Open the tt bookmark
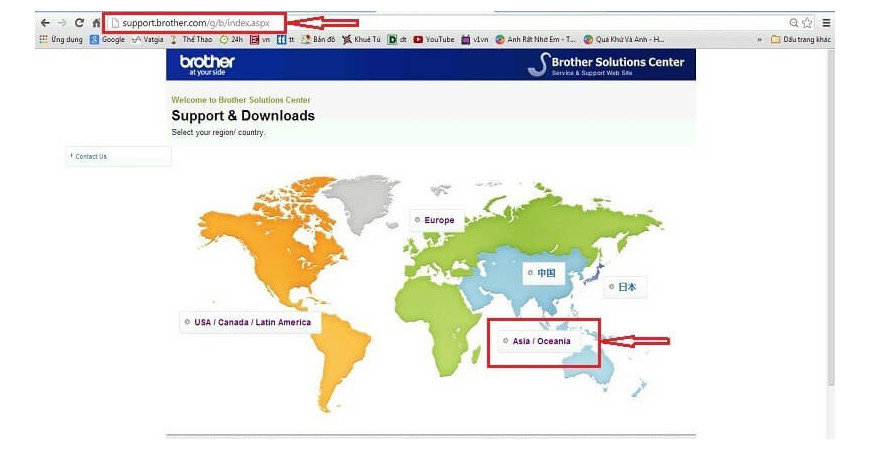Screen dimensions: 870x450 click(285, 39)
